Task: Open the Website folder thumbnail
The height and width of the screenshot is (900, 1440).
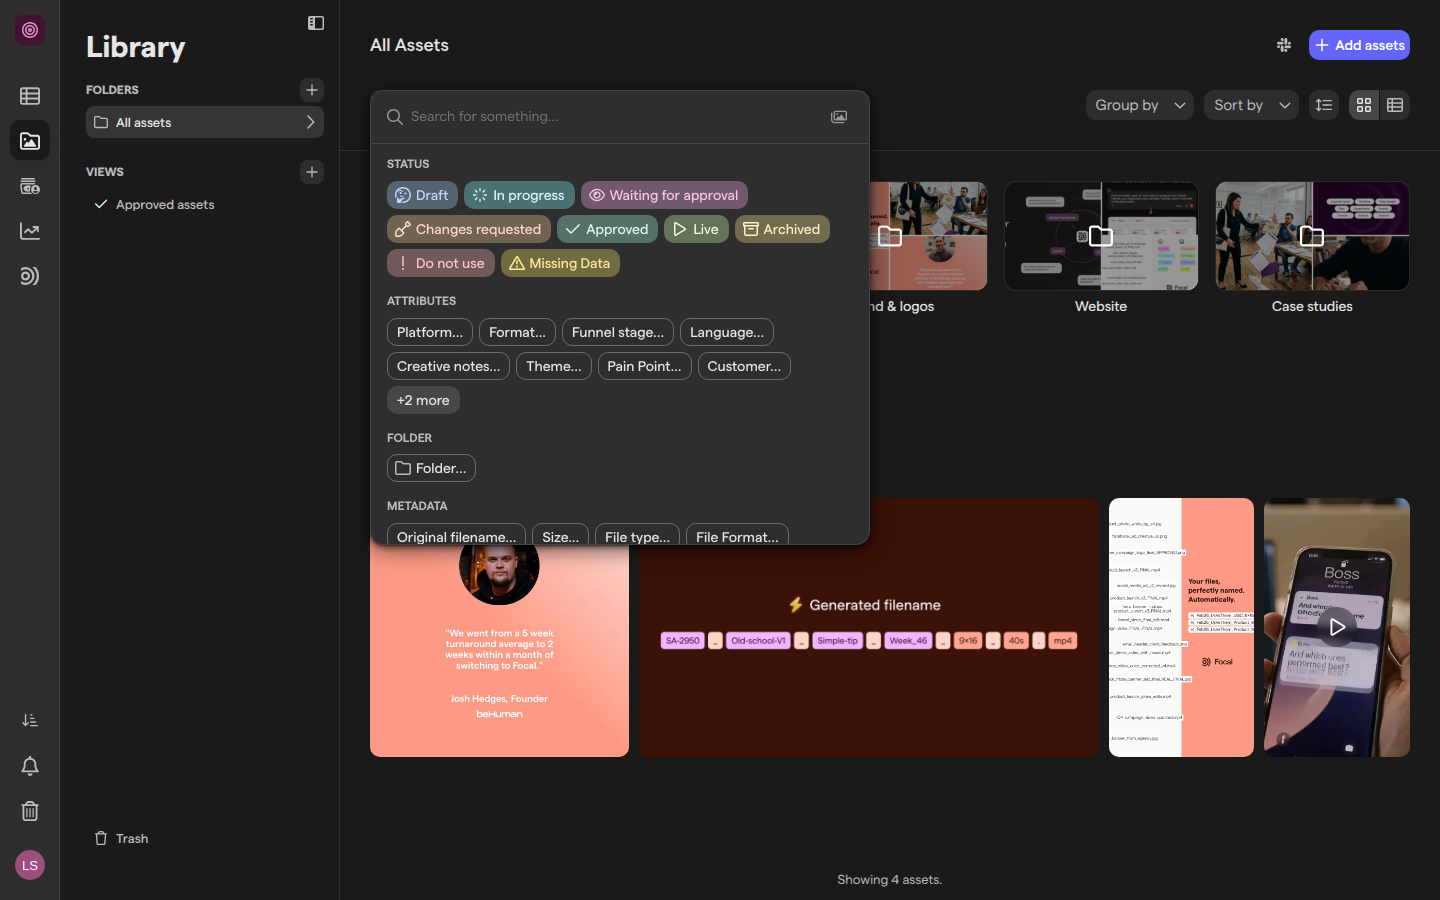Action: [x=1101, y=236]
